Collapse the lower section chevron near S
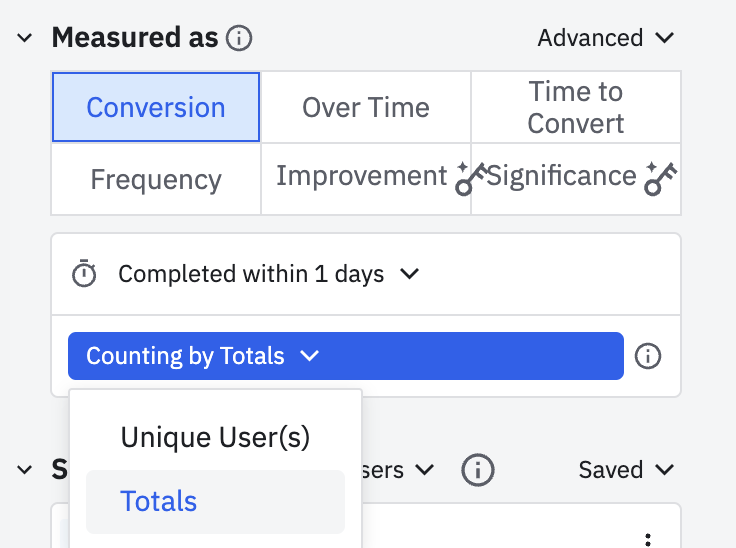This screenshot has height=548, width=736. pos(24,470)
